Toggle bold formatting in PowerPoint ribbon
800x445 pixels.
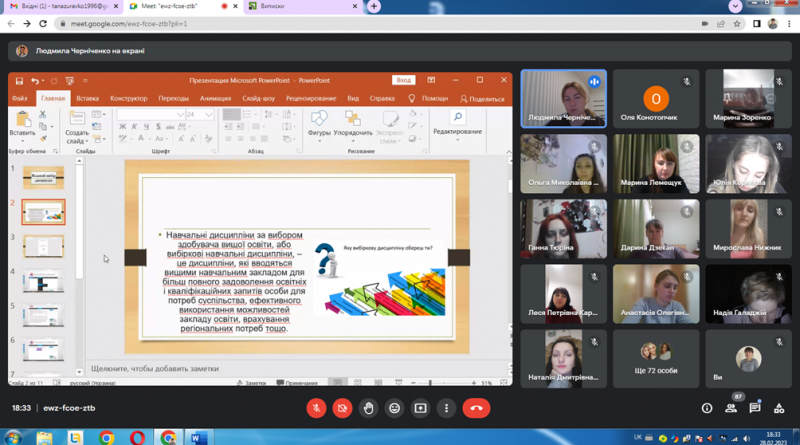tap(122, 127)
